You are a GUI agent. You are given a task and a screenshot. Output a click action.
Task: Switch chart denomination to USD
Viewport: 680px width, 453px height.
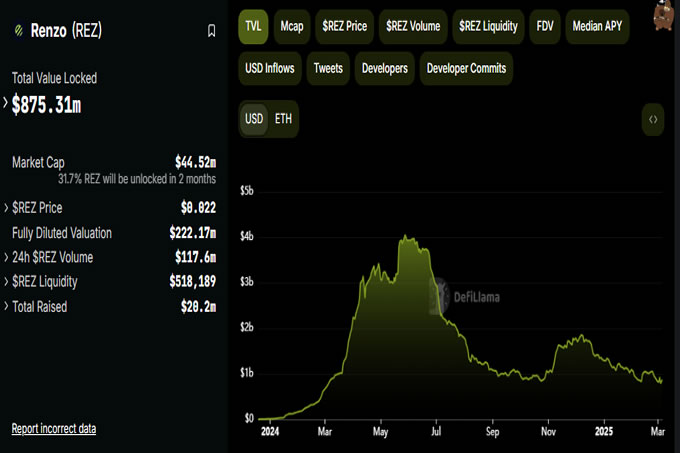tap(254, 119)
